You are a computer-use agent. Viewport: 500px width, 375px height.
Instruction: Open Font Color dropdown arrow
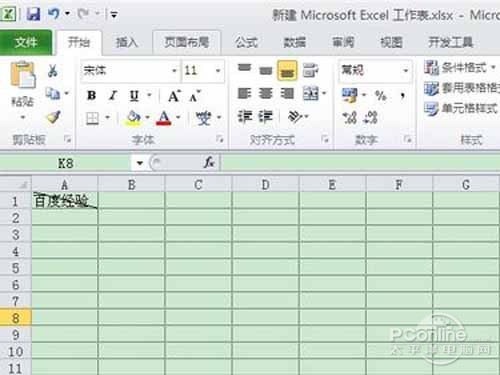(x=178, y=117)
